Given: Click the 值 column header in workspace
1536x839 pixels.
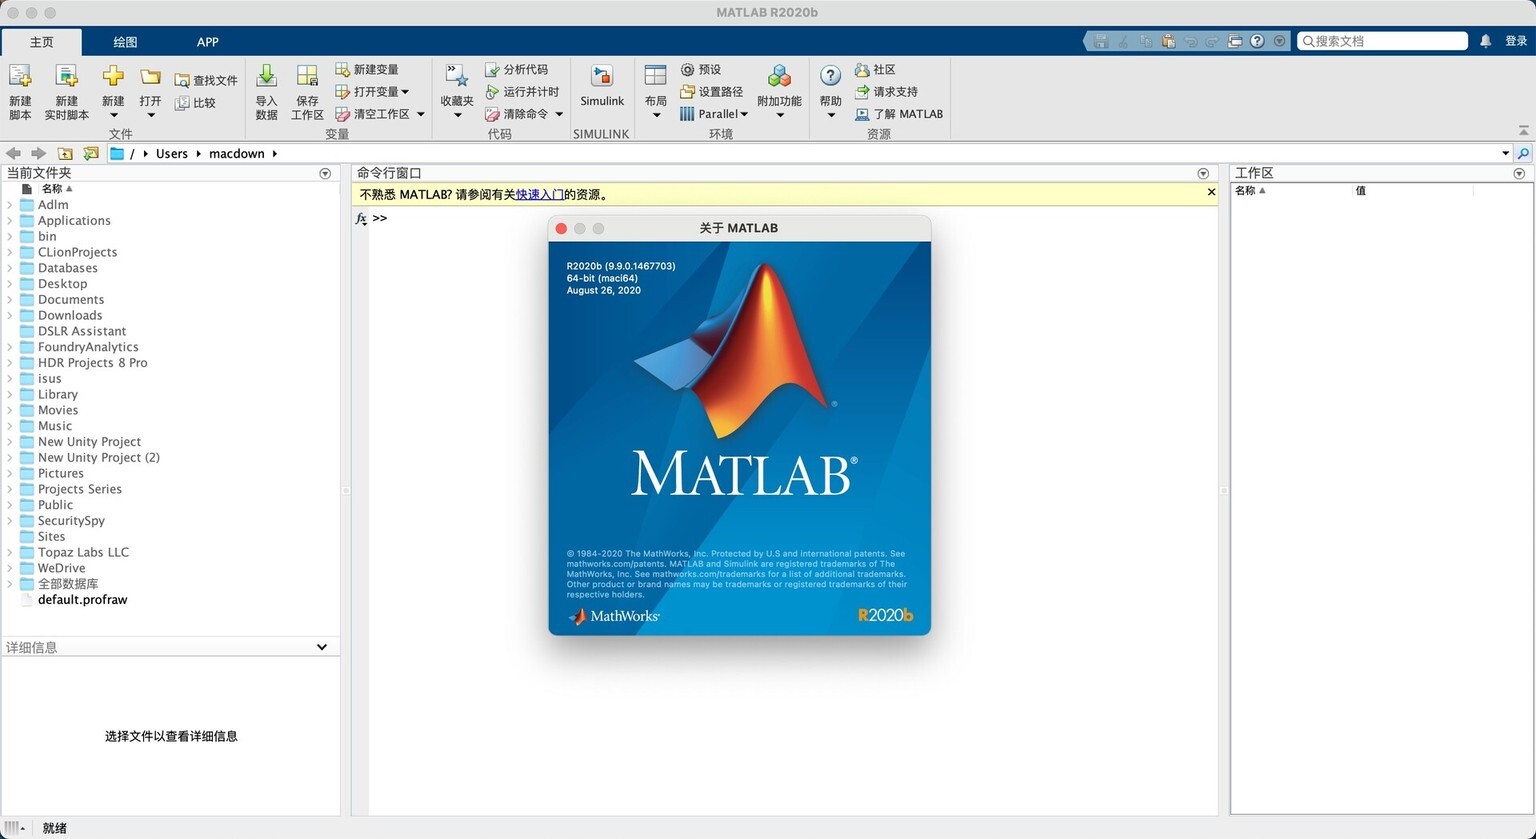Looking at the screenshot, I should coord(1360,190).
